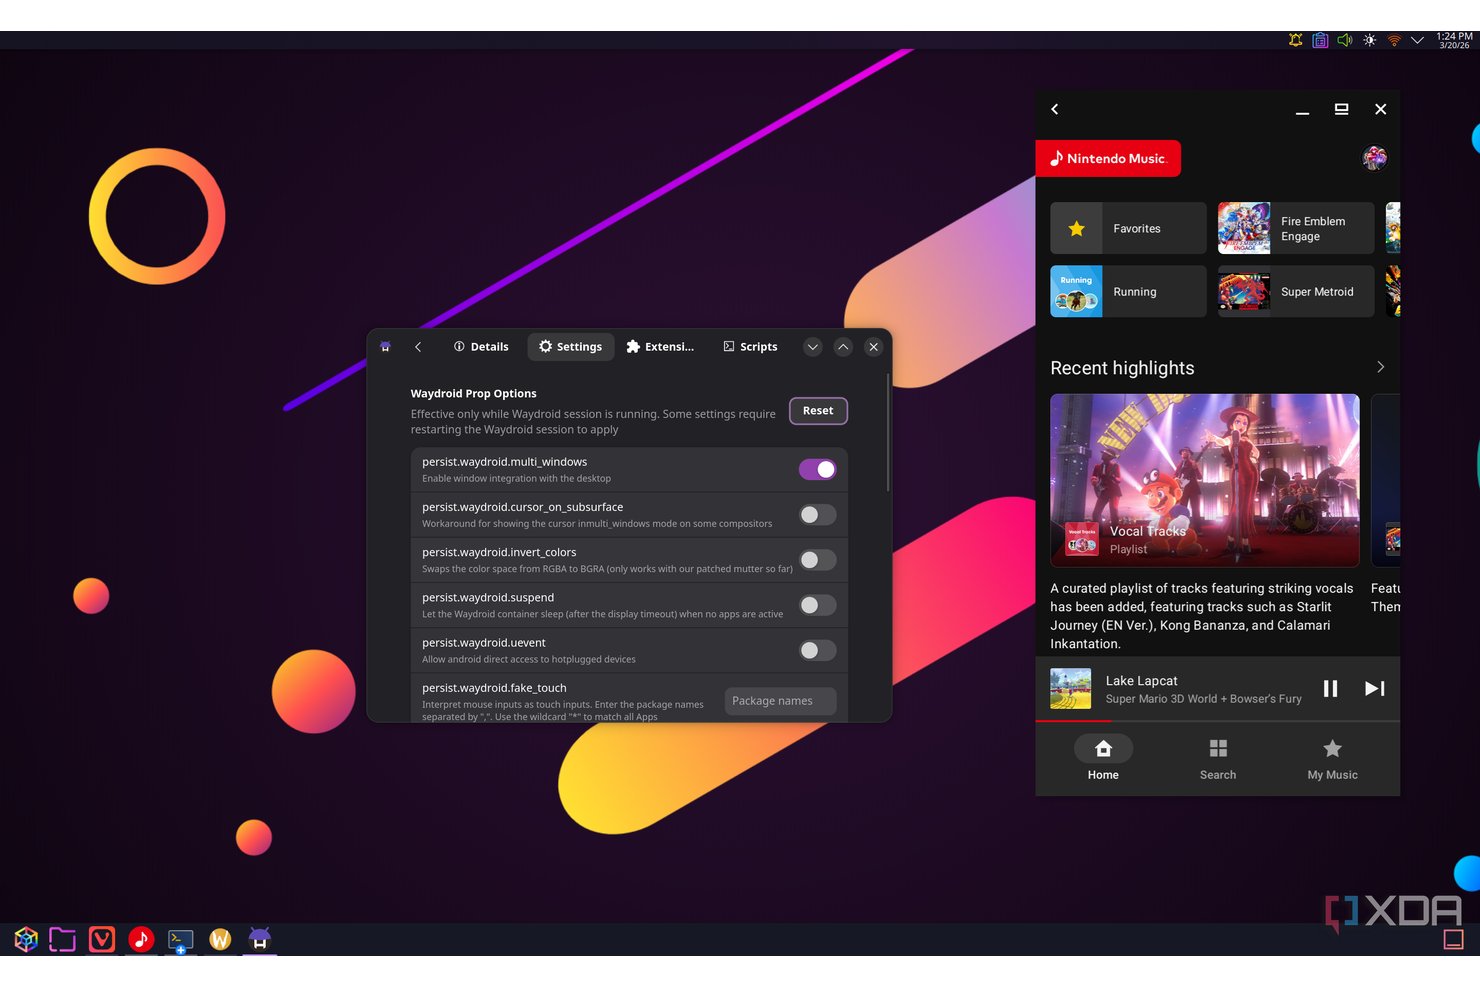Image resolution: width=1480 pixels, height=987 pixels.
Task: Click the Nintendo Music logo
Action: click(x=1108, y=159)
